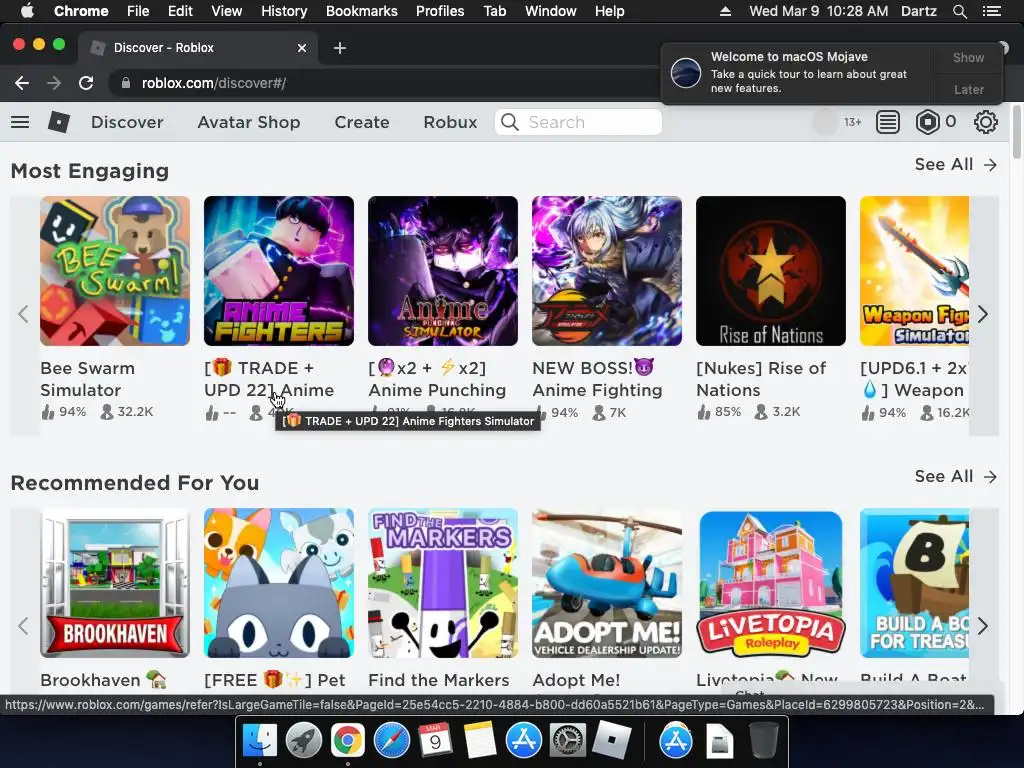Screen dimensions: 1024x768
Task: Click the search magnifier icon in Roblox
Action: (x=510, y=122)
